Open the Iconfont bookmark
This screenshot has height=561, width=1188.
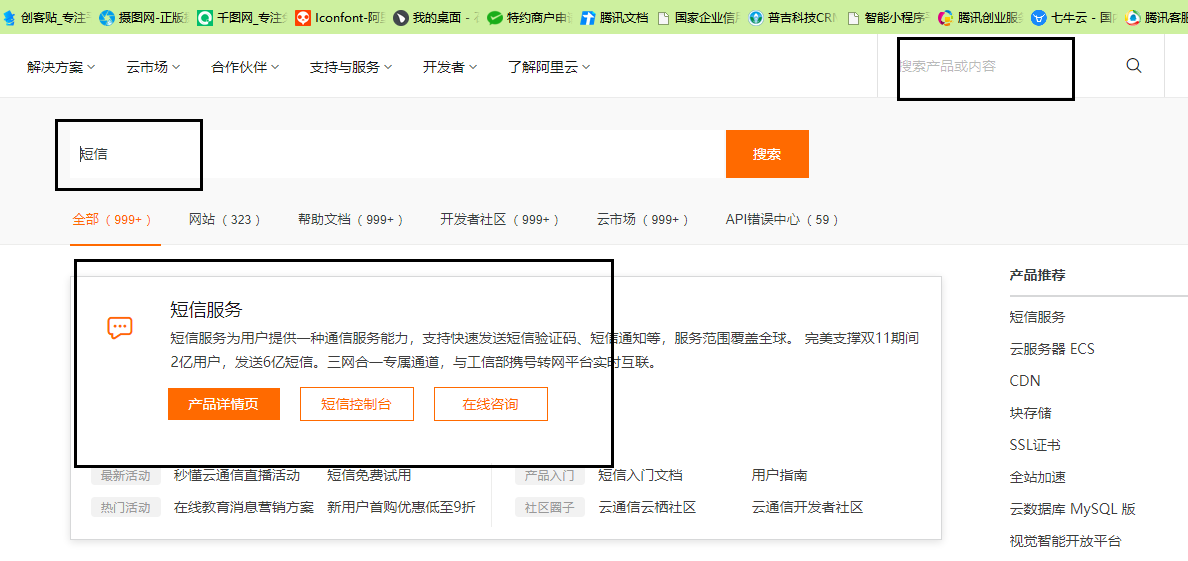point(339,17)
